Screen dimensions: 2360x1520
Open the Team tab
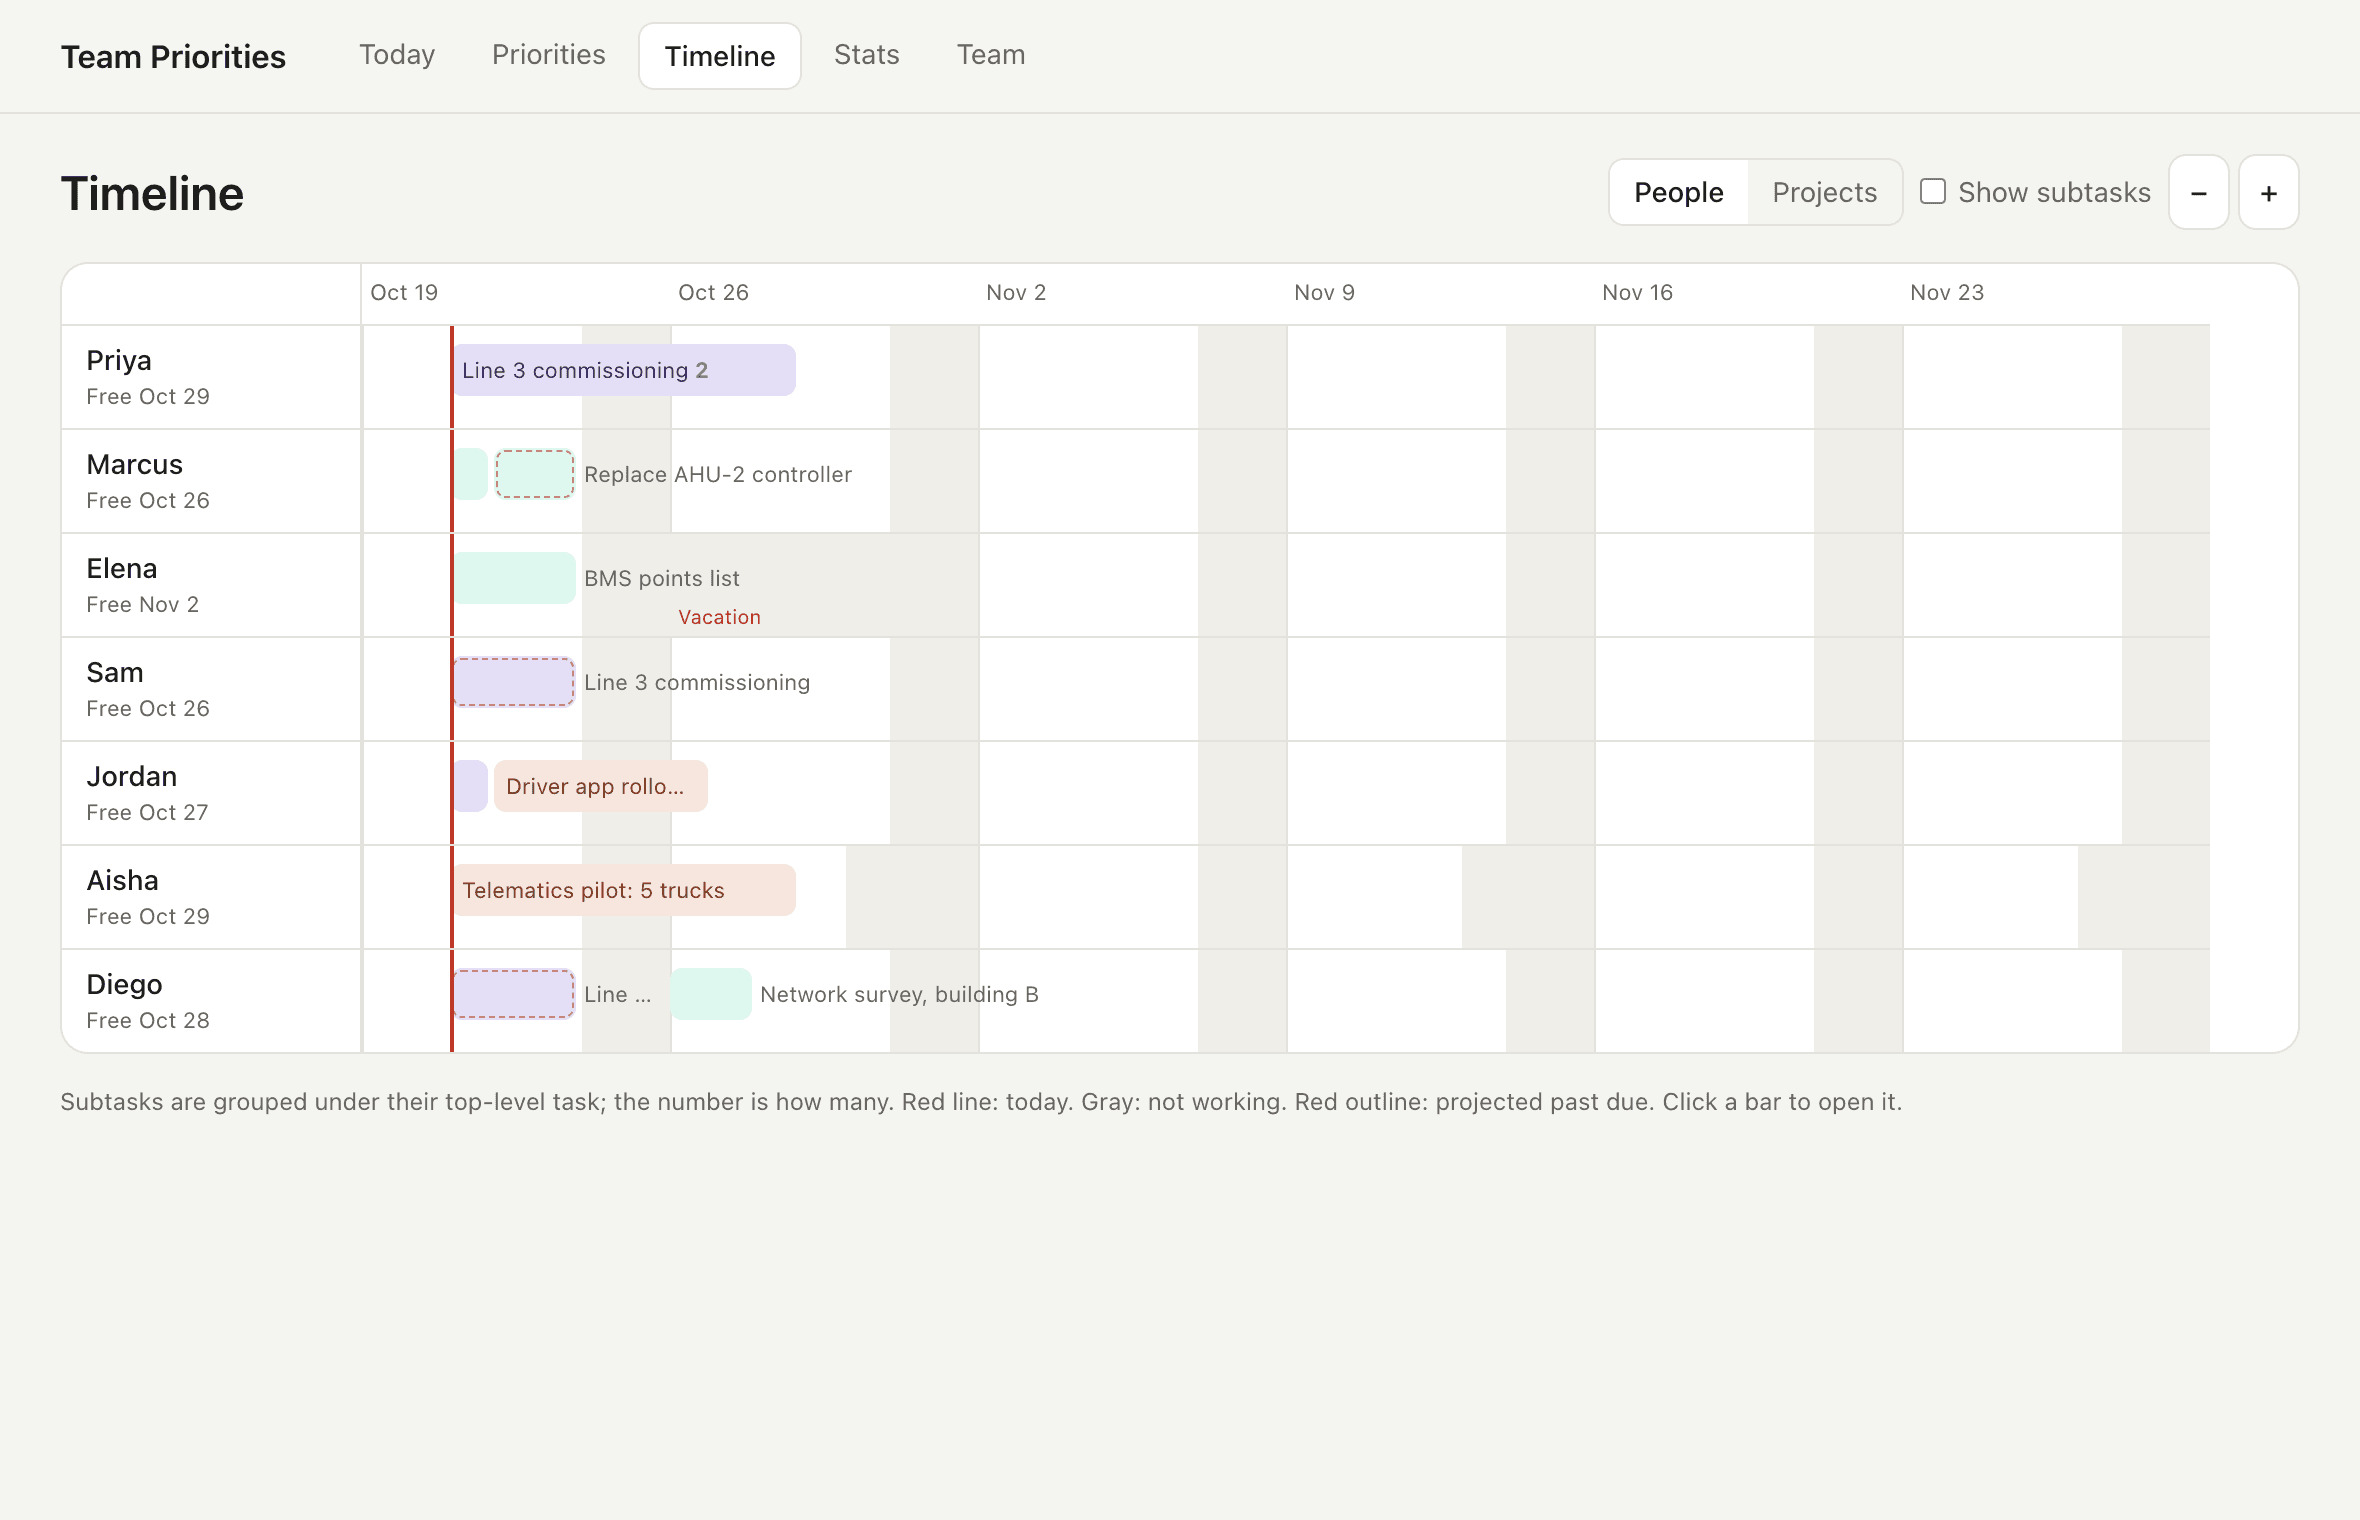(990, 55)
